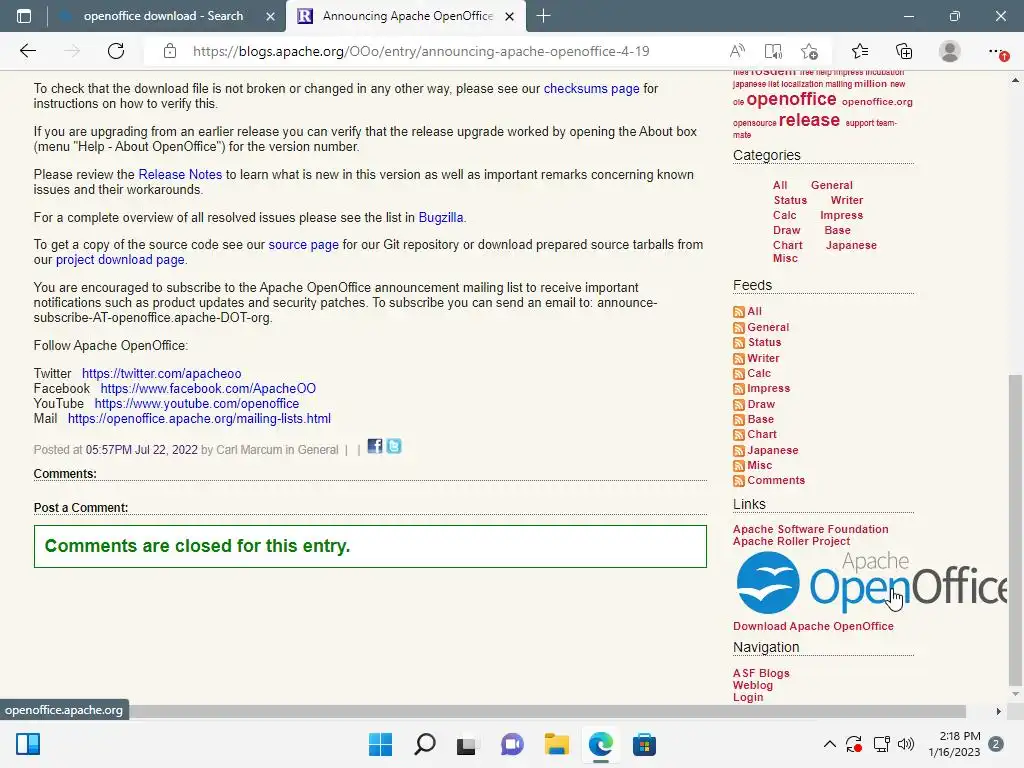Open Edge Settings and more menu

click(x=997, y=52)
